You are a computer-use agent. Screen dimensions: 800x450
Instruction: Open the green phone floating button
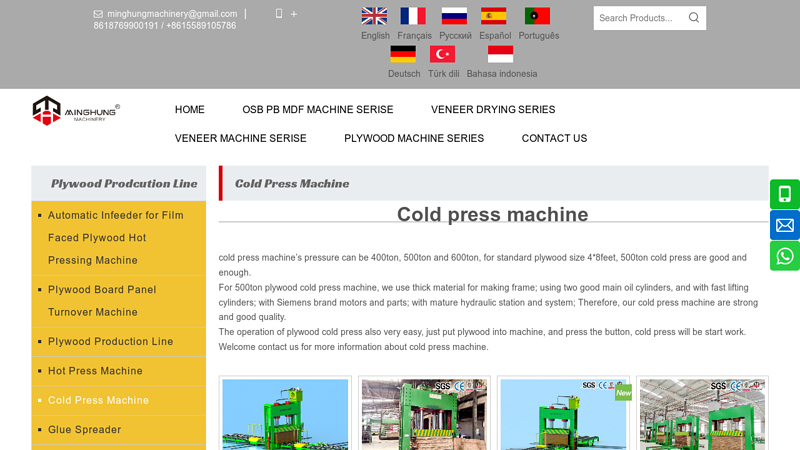785,194
